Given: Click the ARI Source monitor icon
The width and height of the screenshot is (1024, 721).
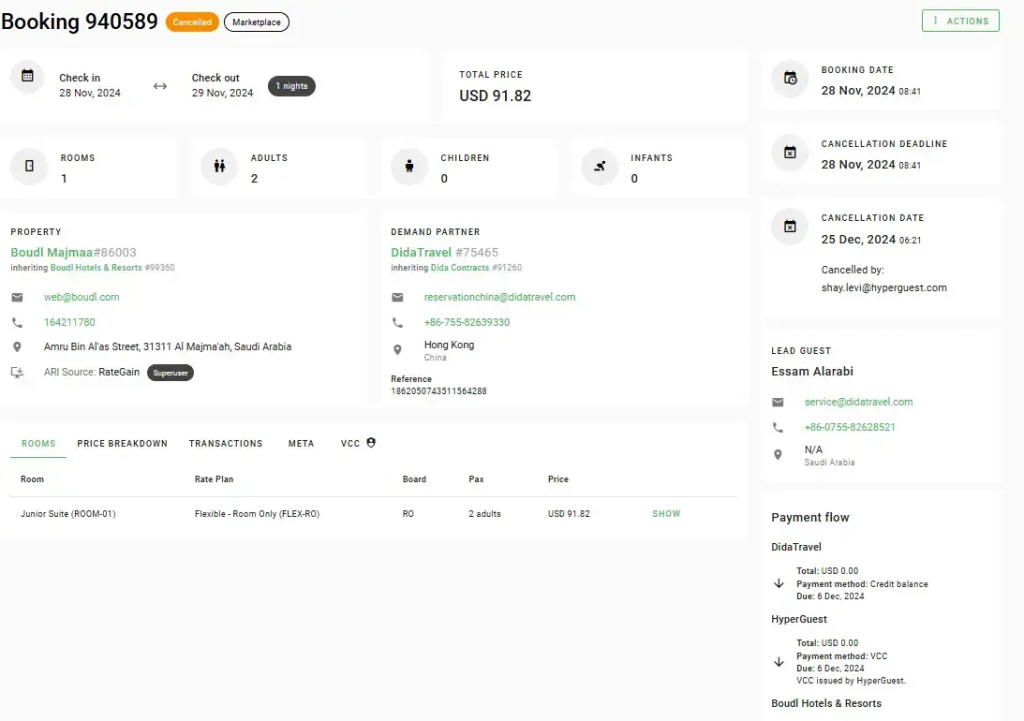Looking at the screenshot, I should (x=17, y=372).
